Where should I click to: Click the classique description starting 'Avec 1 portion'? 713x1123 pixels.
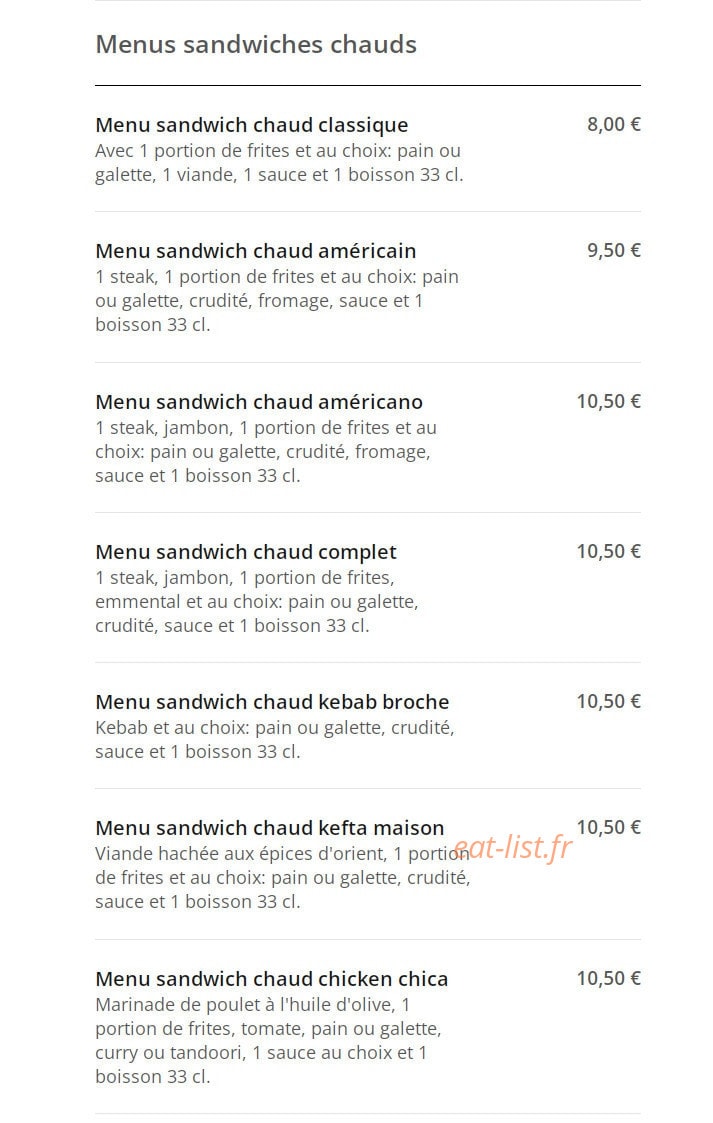click(279, 163)
